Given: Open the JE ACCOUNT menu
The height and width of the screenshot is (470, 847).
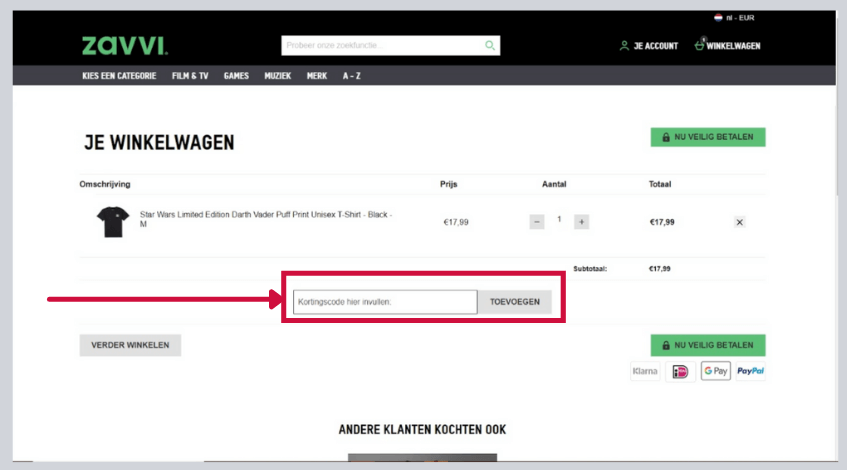Looking at the screenshot, I should pyautogui.click(x=648, y=46).
